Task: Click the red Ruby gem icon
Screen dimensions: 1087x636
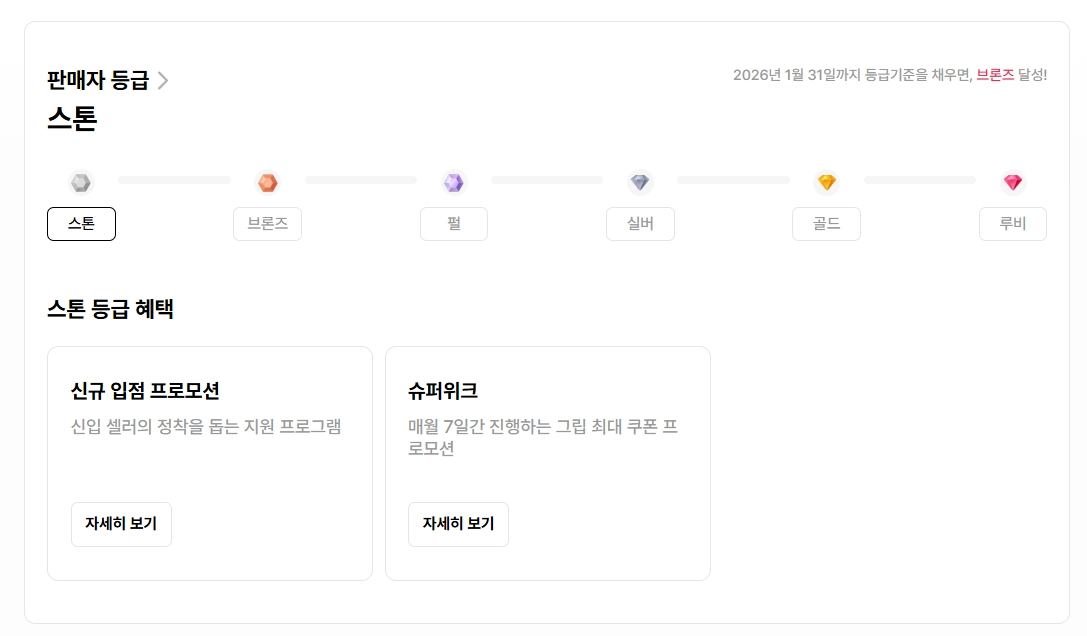Action: 1013,183
